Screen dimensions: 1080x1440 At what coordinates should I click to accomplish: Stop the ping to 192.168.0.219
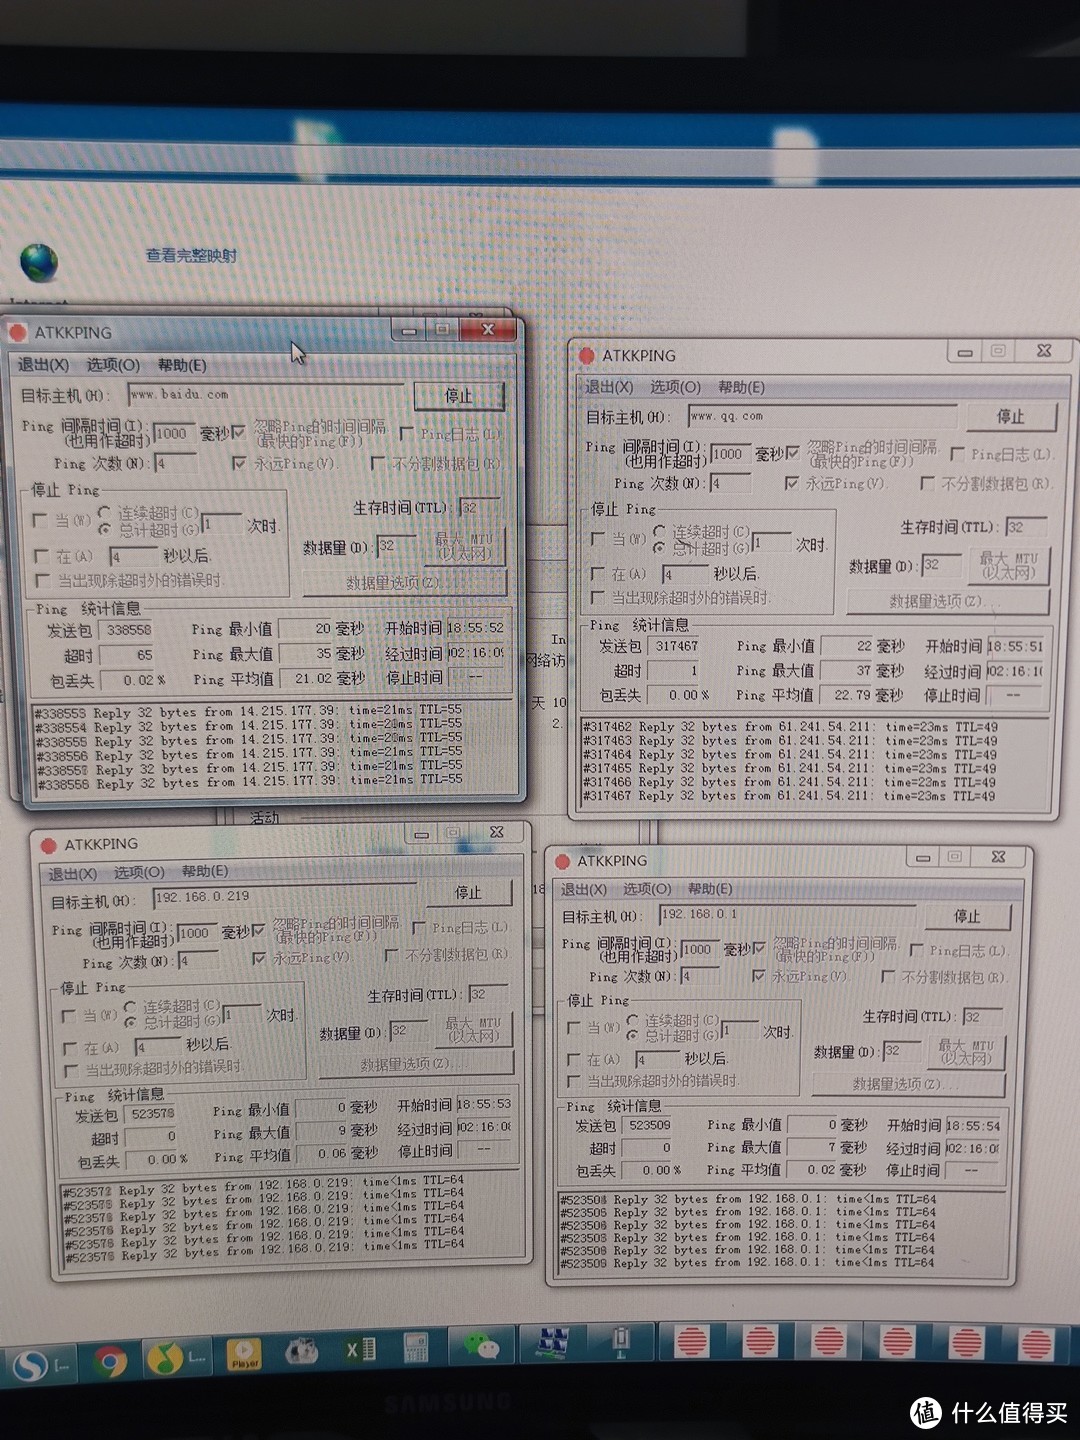(468, 893)
